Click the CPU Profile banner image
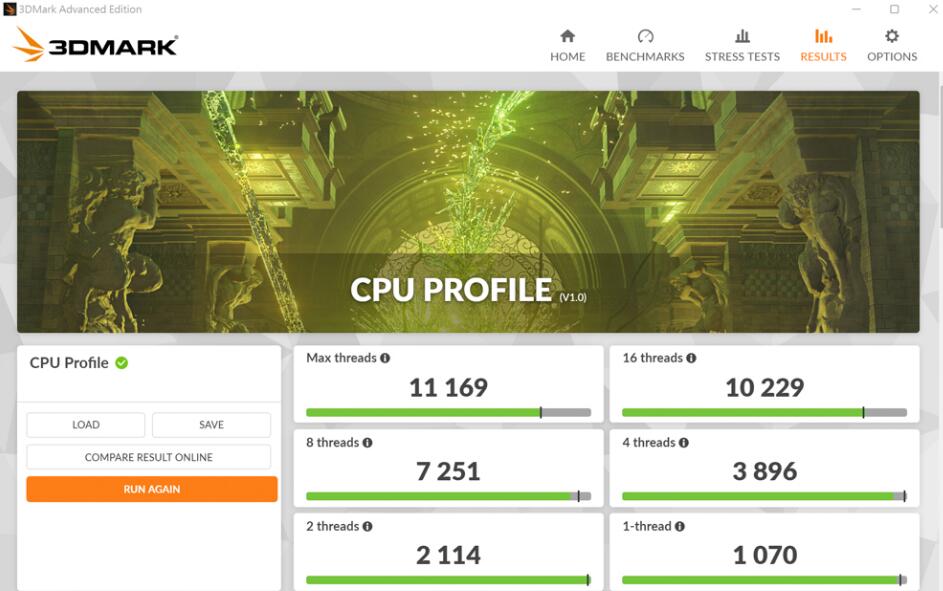The height and width of the screenshot is (591, 943). pos(468,212)
